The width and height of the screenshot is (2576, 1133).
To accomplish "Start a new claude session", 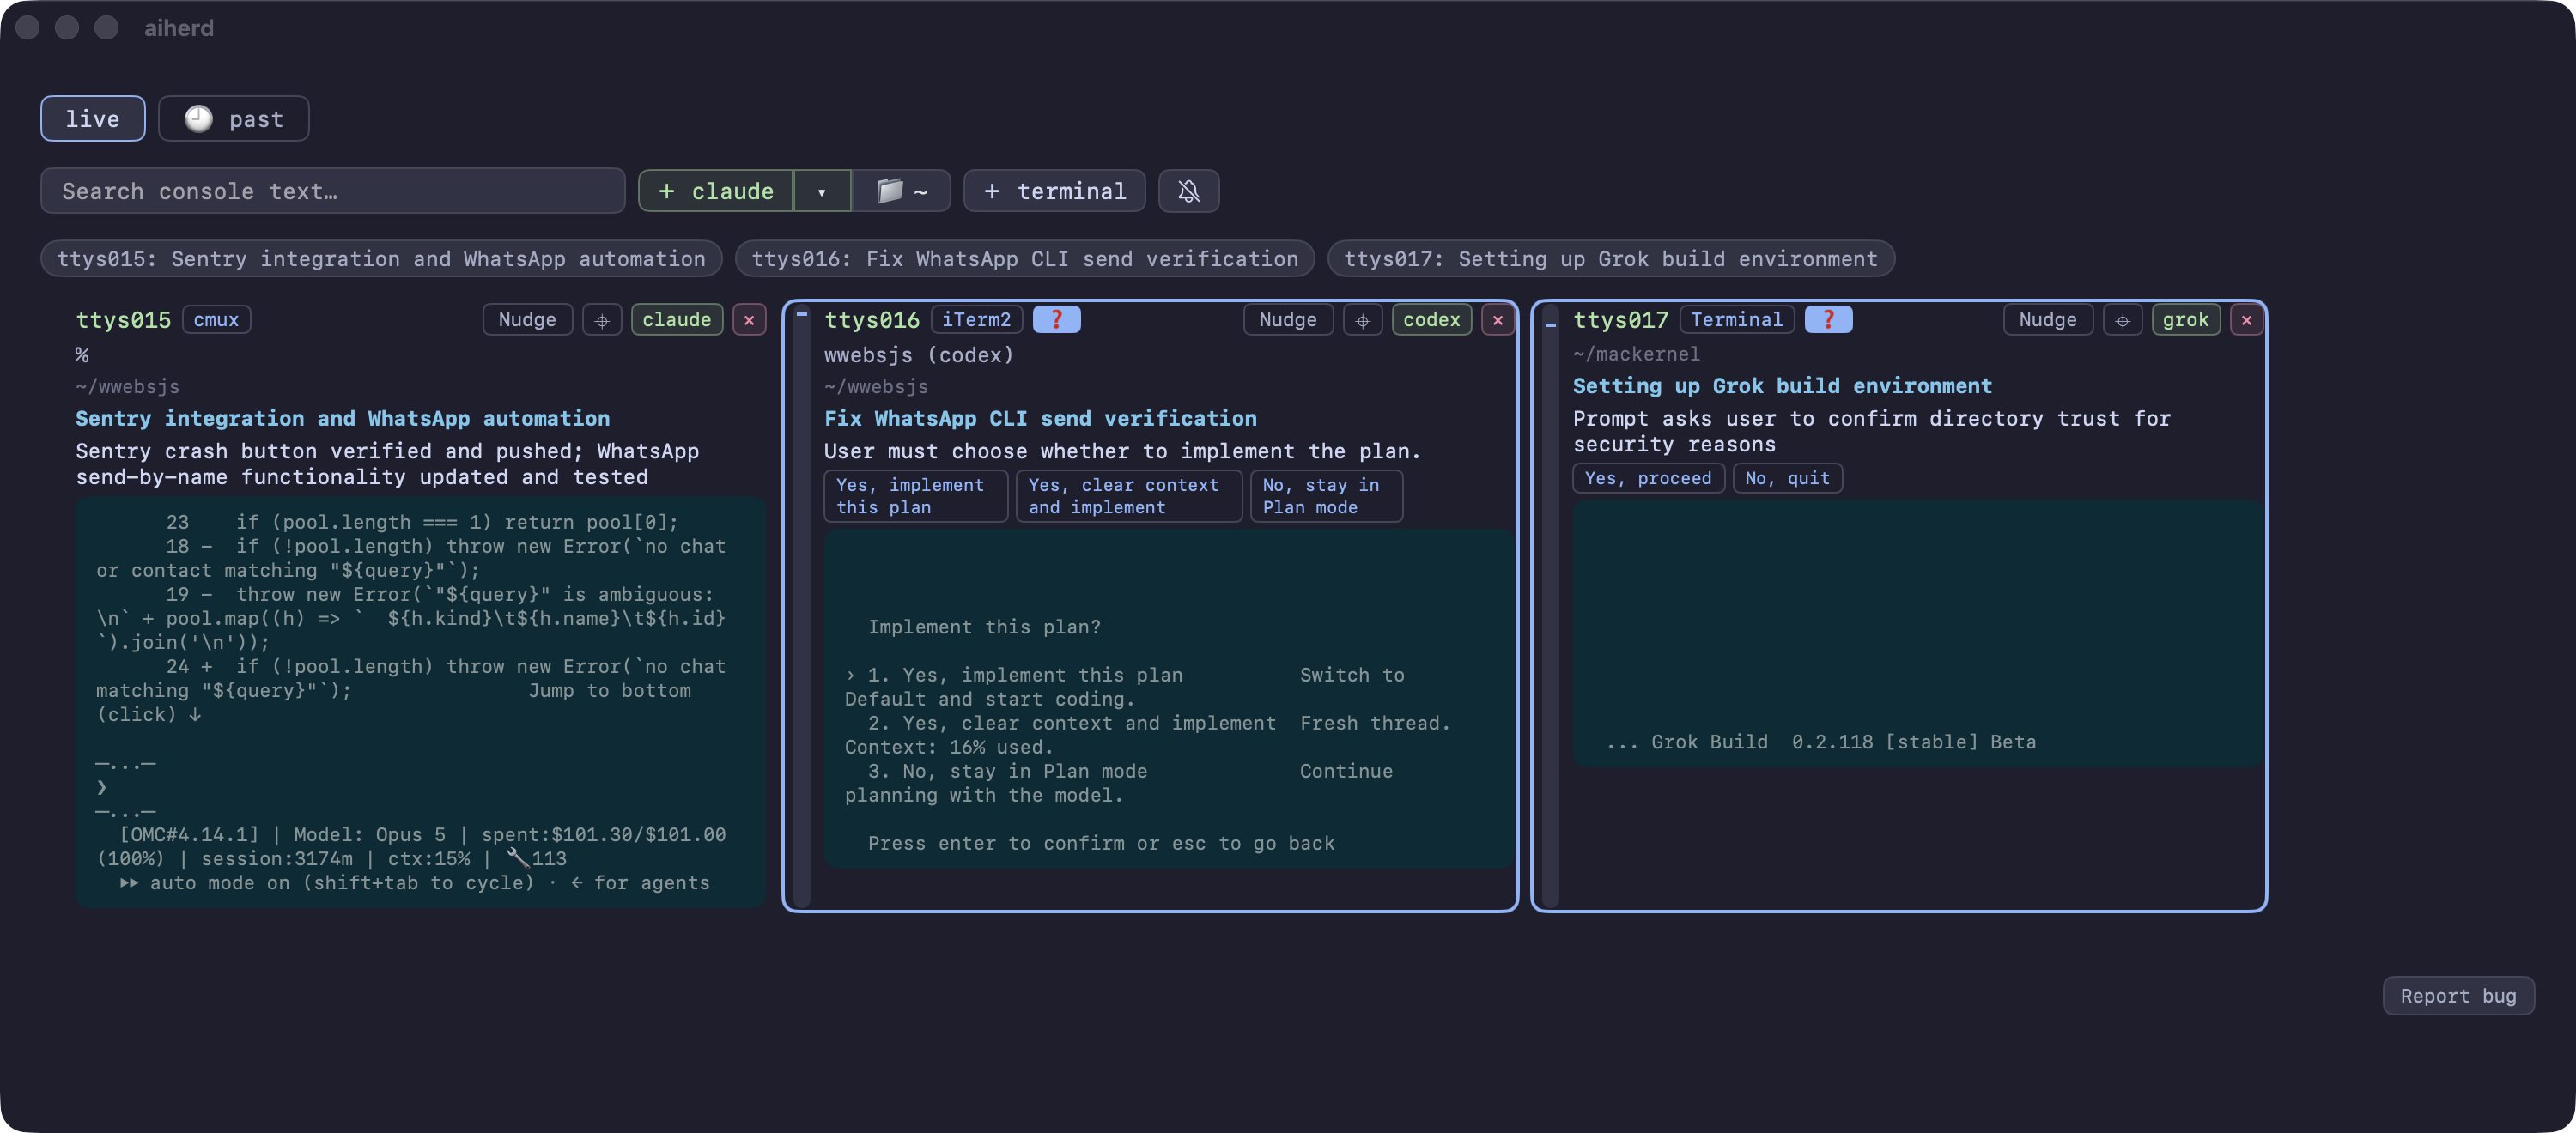I will click(x=716, y=191).
